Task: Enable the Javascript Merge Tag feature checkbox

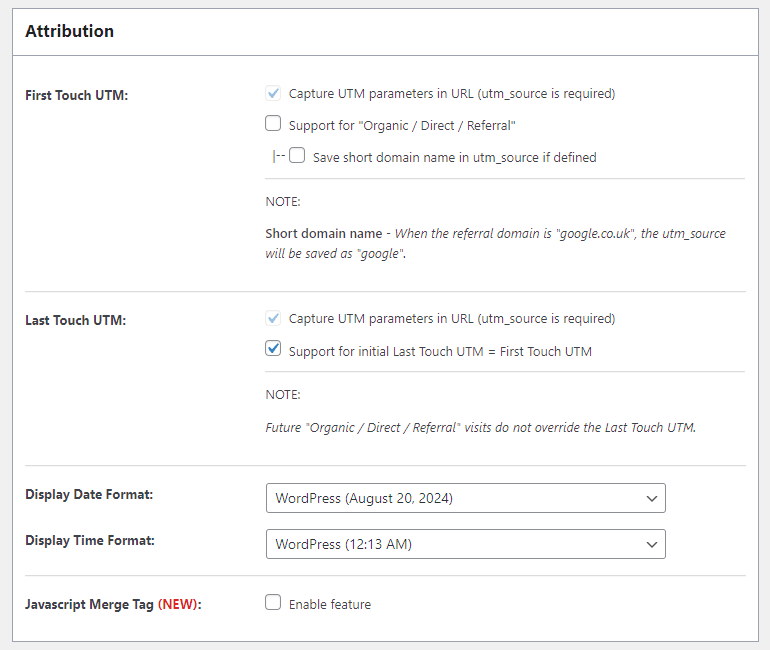Action: (273, 602)
